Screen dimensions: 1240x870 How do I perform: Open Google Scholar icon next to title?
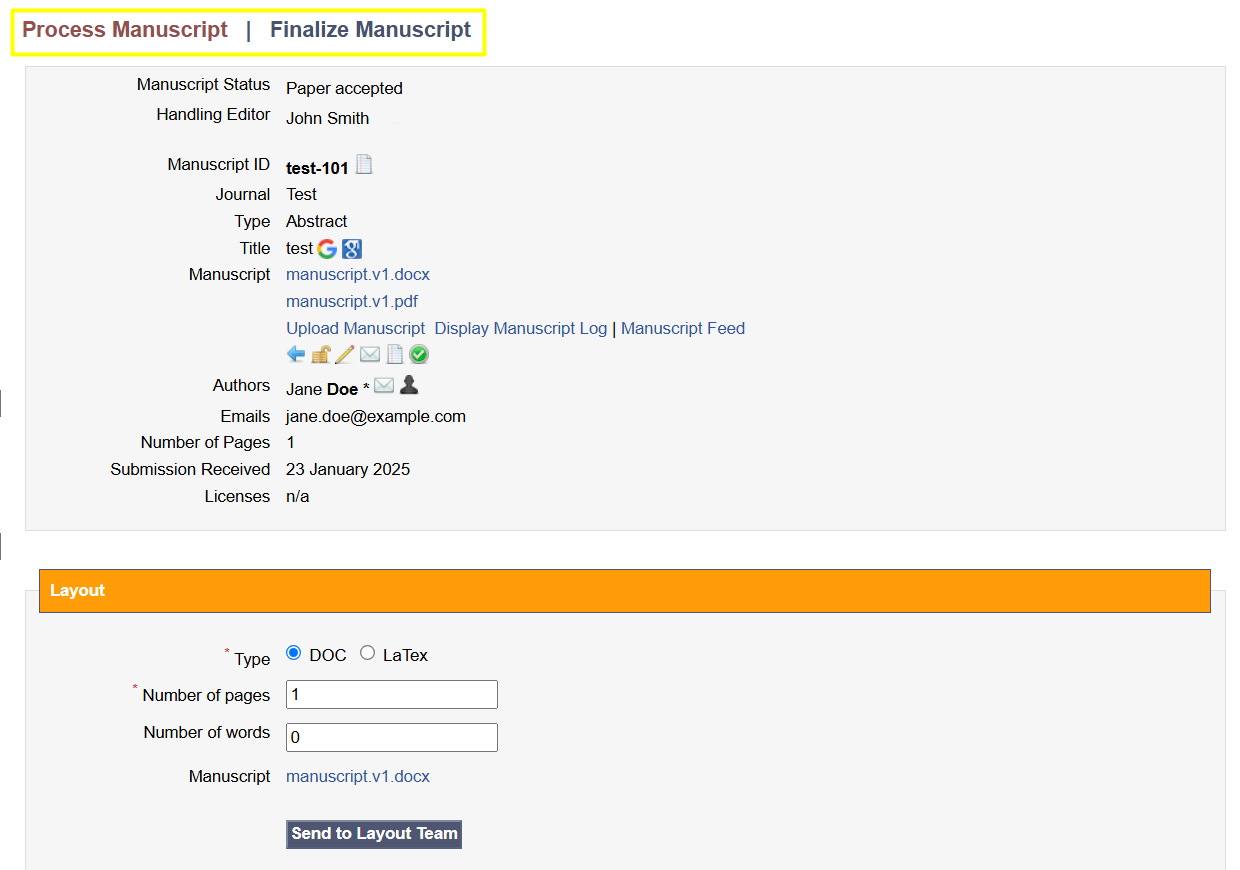[x=351, y=249]
